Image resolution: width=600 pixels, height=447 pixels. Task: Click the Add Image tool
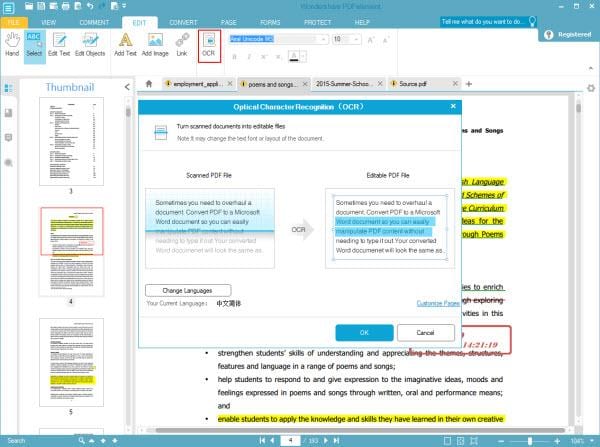[x=155, y=45]
